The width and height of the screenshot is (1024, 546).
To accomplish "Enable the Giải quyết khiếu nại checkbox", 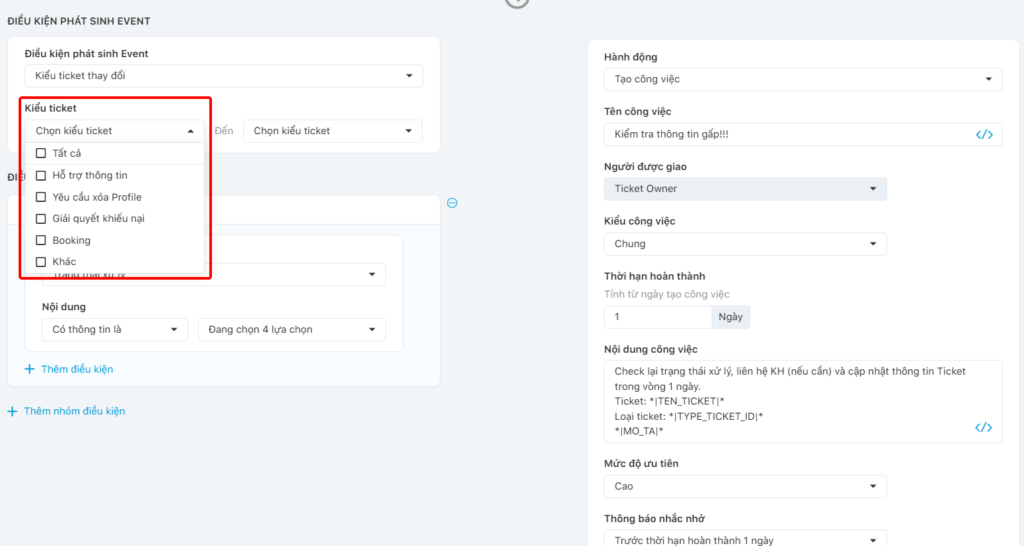I will [x=41, y=218].
